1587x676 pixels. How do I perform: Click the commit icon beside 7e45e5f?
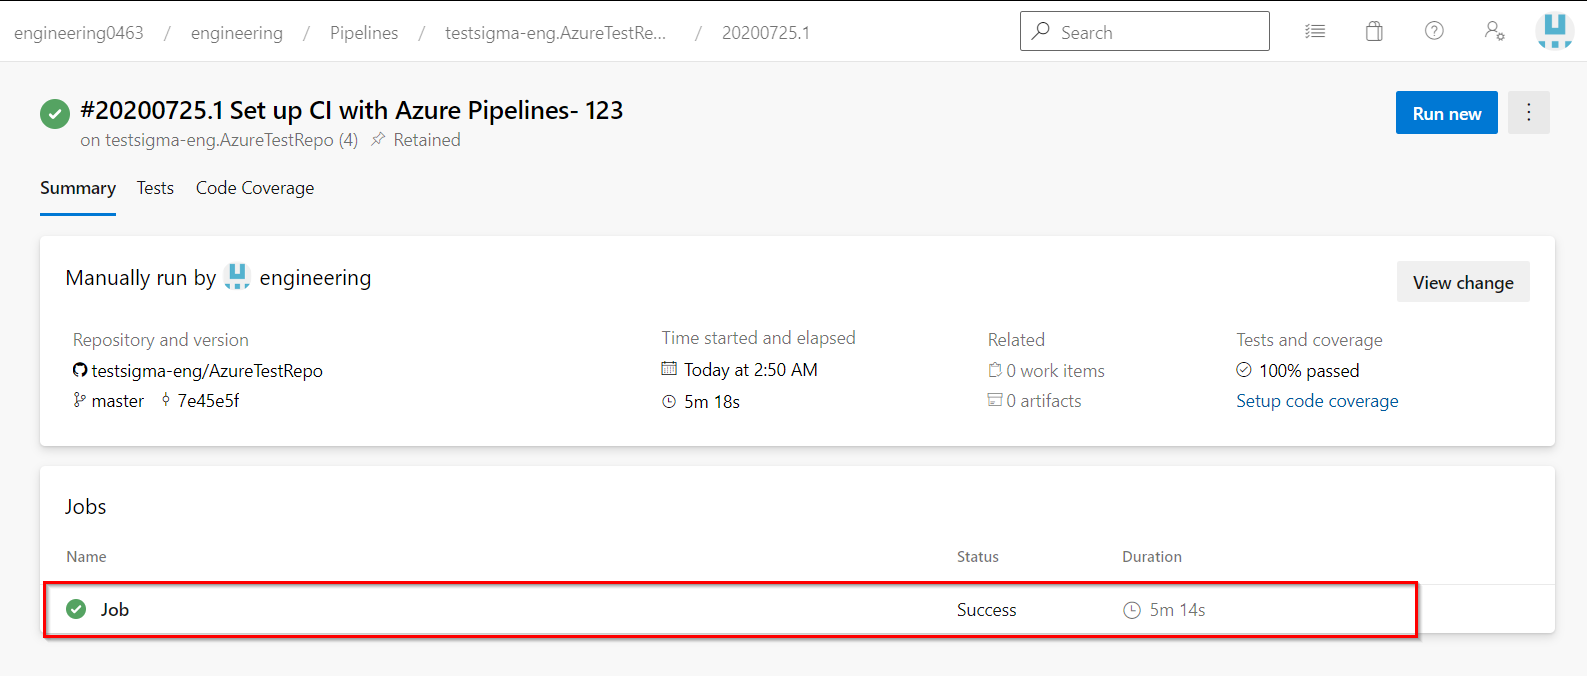click(166, 400)
